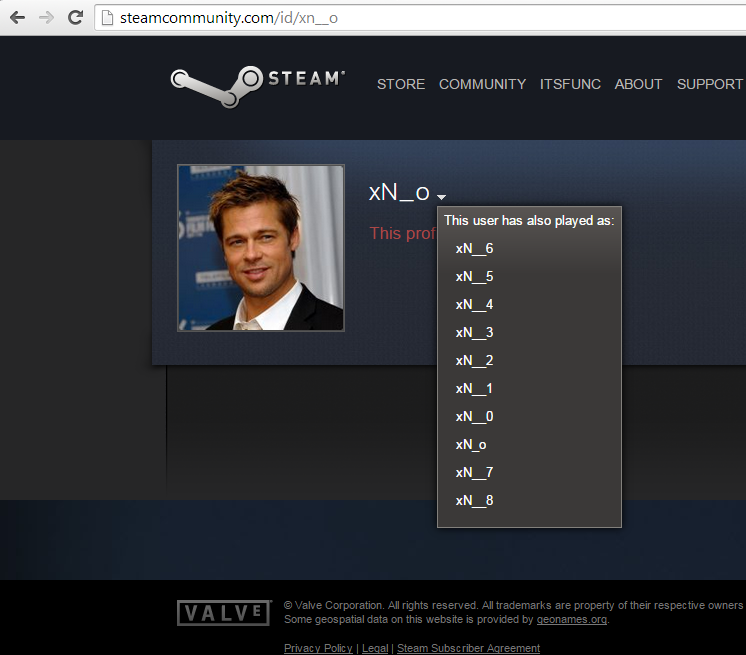Screen dimensions: 746x655
Task: Select alias xN__3 in list
Action: pos(474,332)
